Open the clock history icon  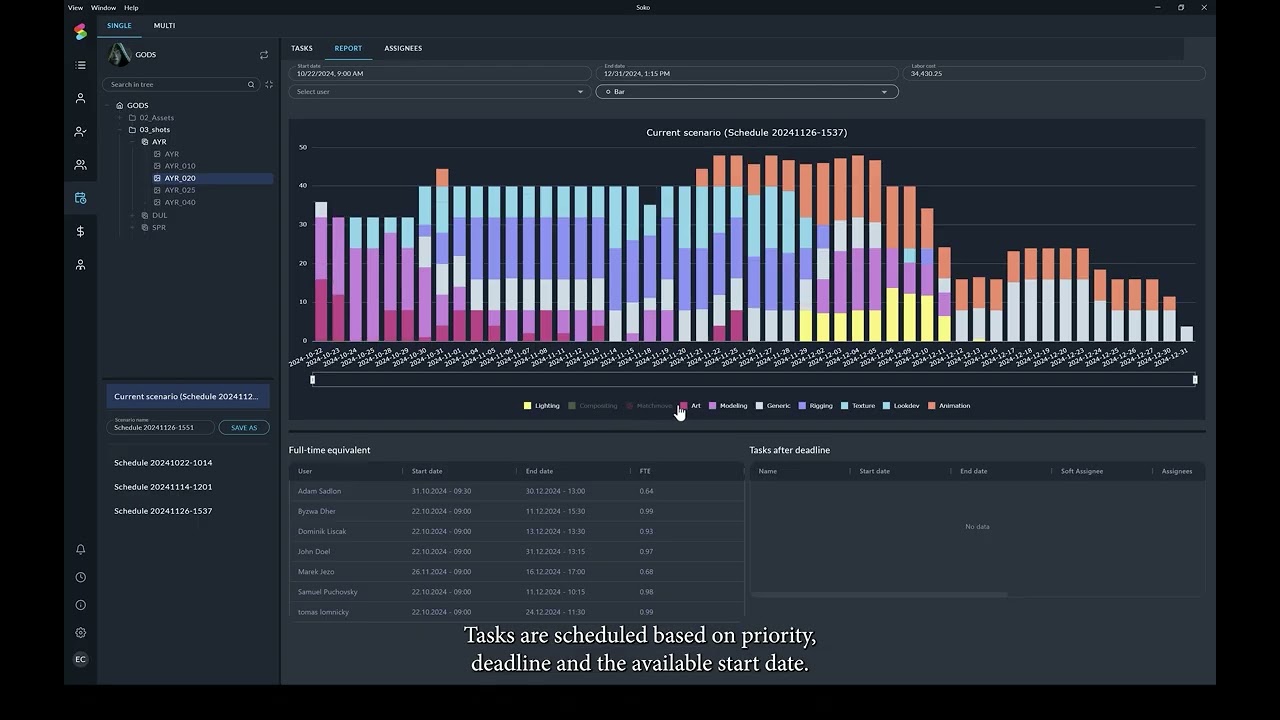click(x=81, y=577)
